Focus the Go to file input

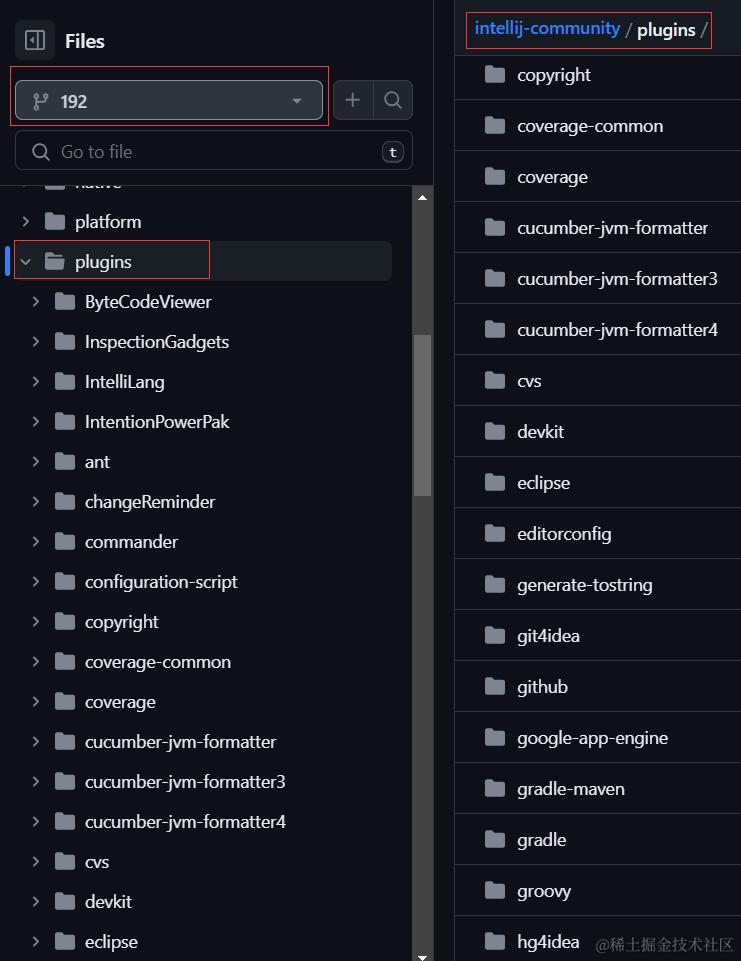pyautogui.click(x=213, y=151)
